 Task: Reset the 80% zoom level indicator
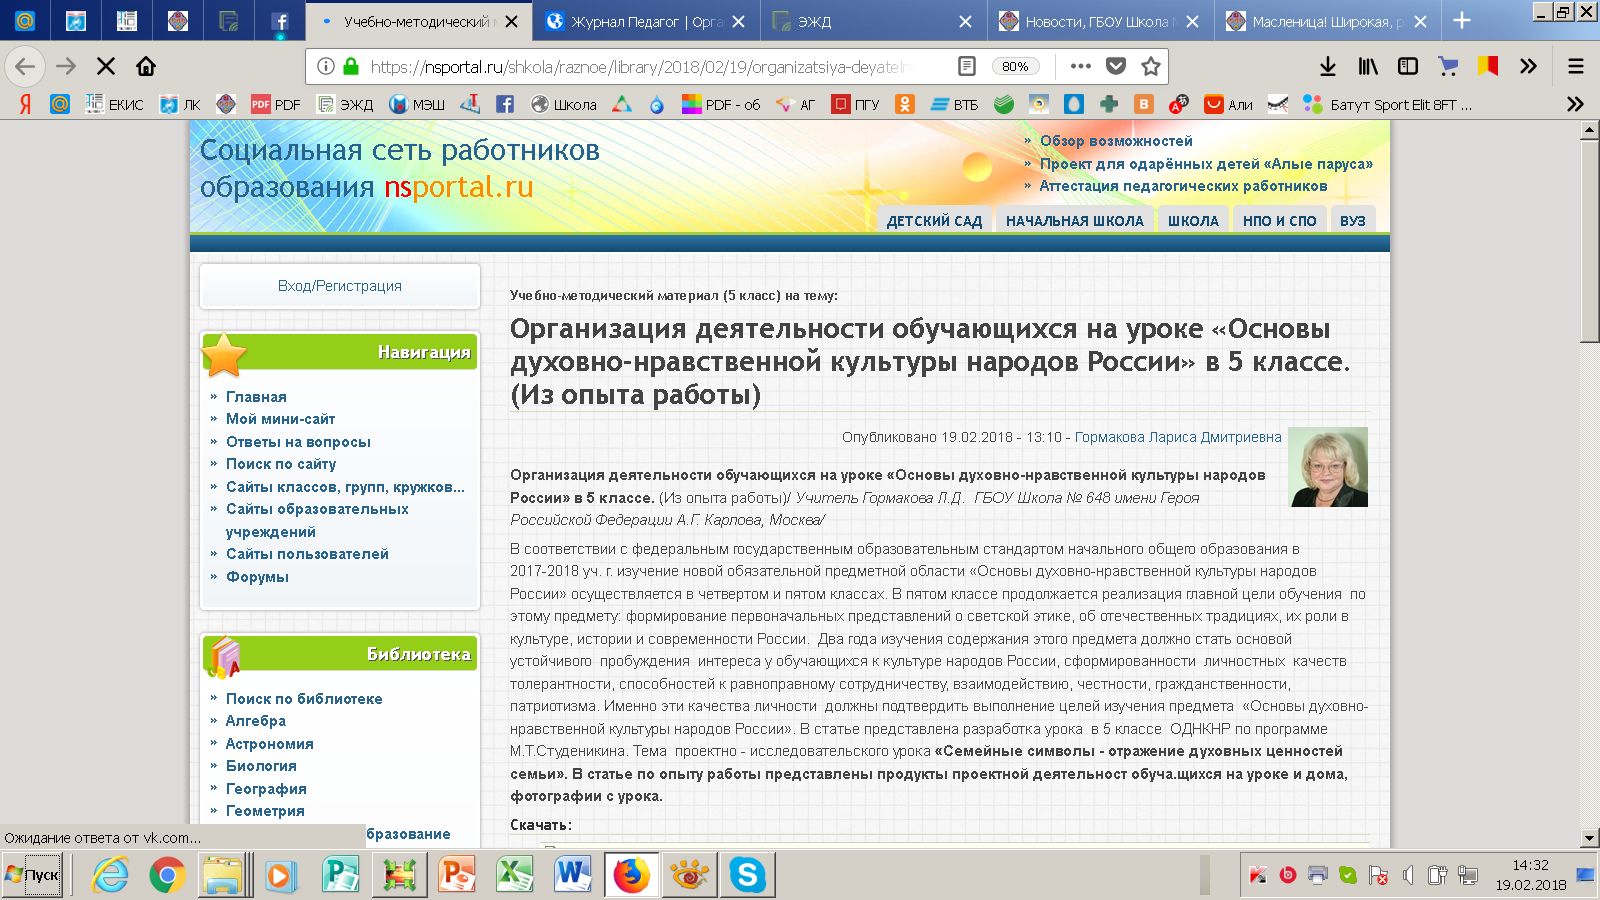pyautogui.click(x=1015, y=66)
